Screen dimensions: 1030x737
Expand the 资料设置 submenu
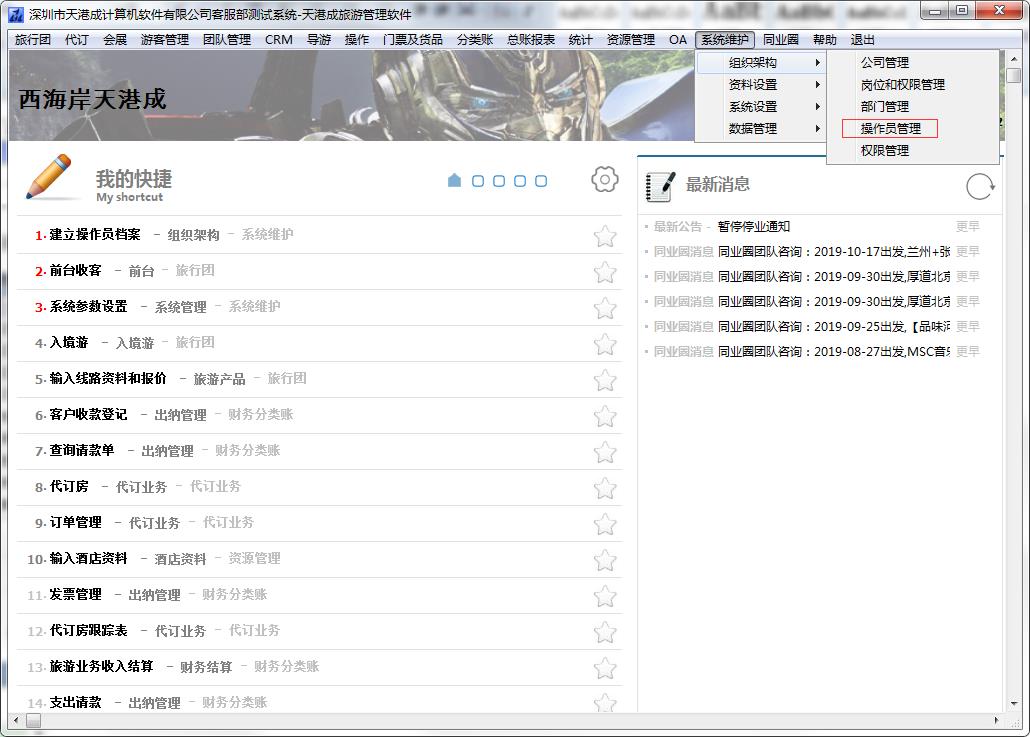760,85
